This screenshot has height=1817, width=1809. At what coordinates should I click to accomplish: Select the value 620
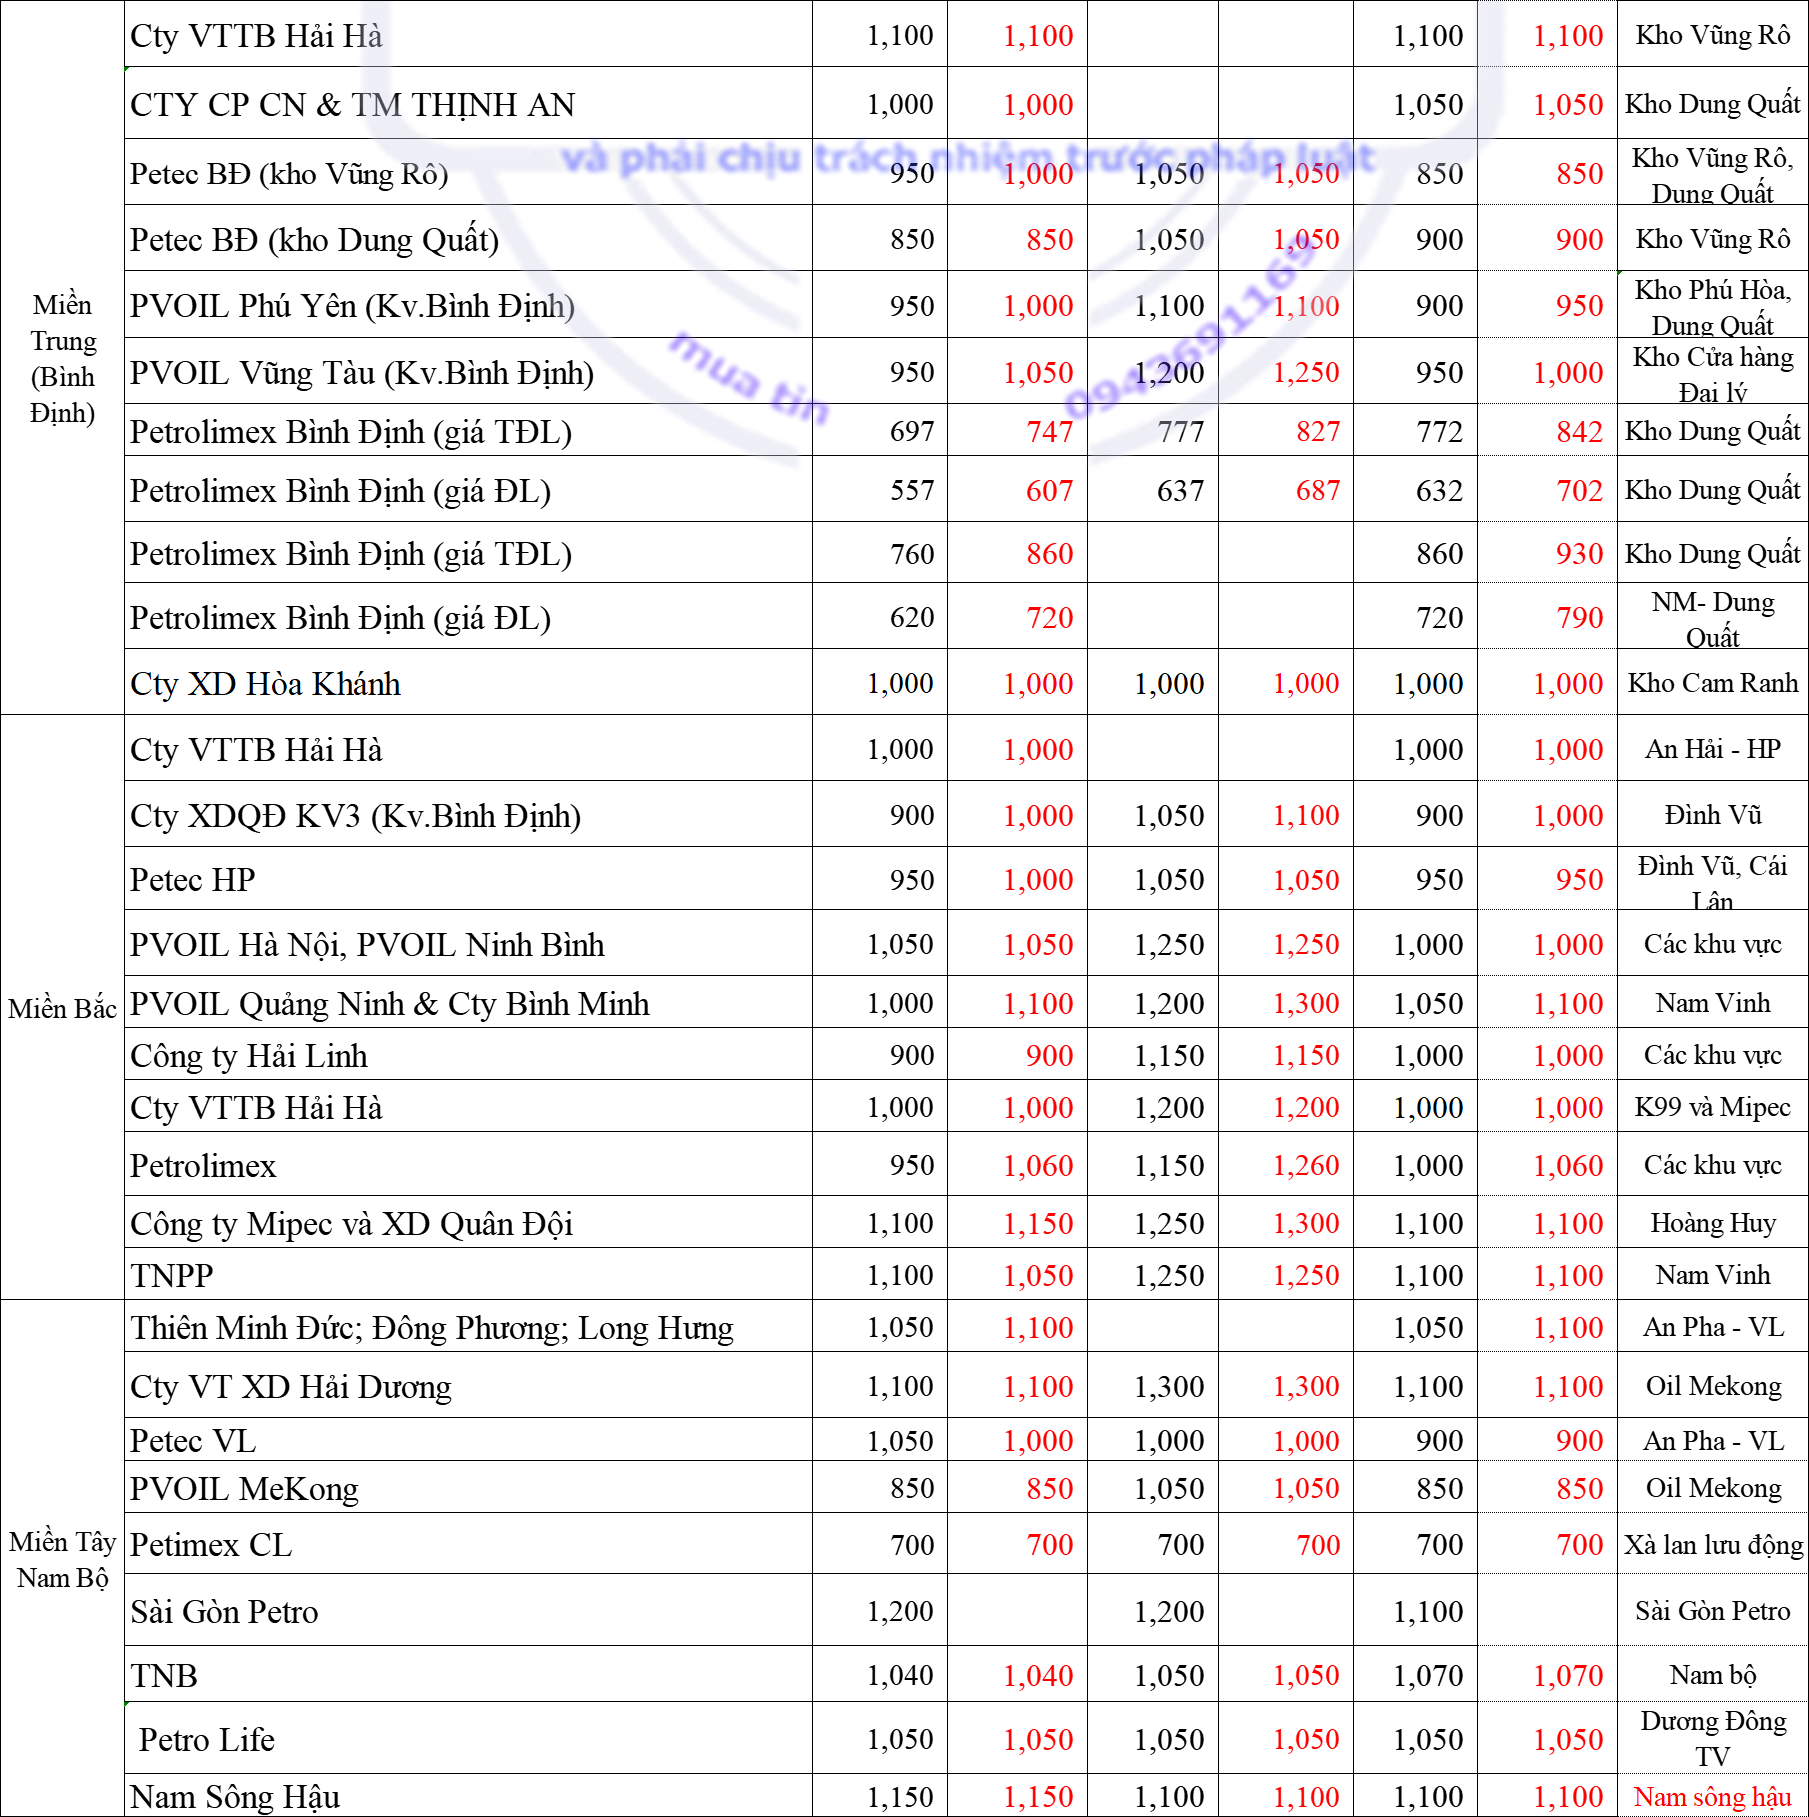point(911,618)
